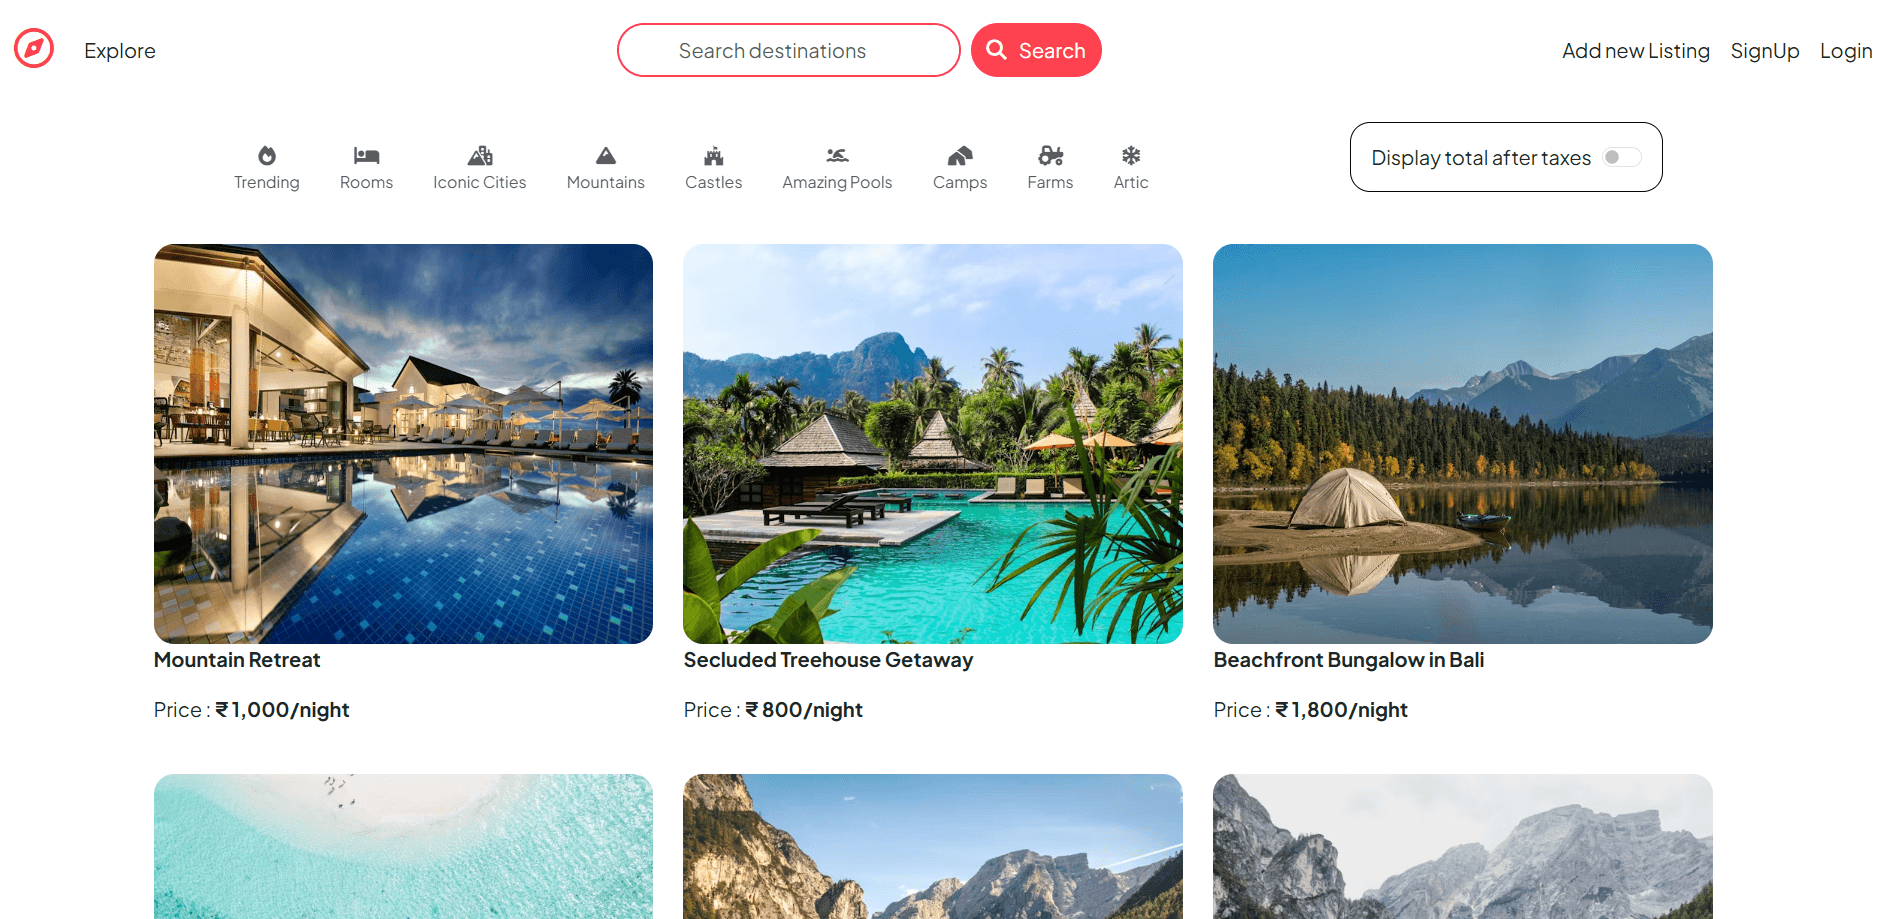Click the ₹1,800/night price text
This screenshot has height=919, width=1898.
click(x=1341, y=710)
